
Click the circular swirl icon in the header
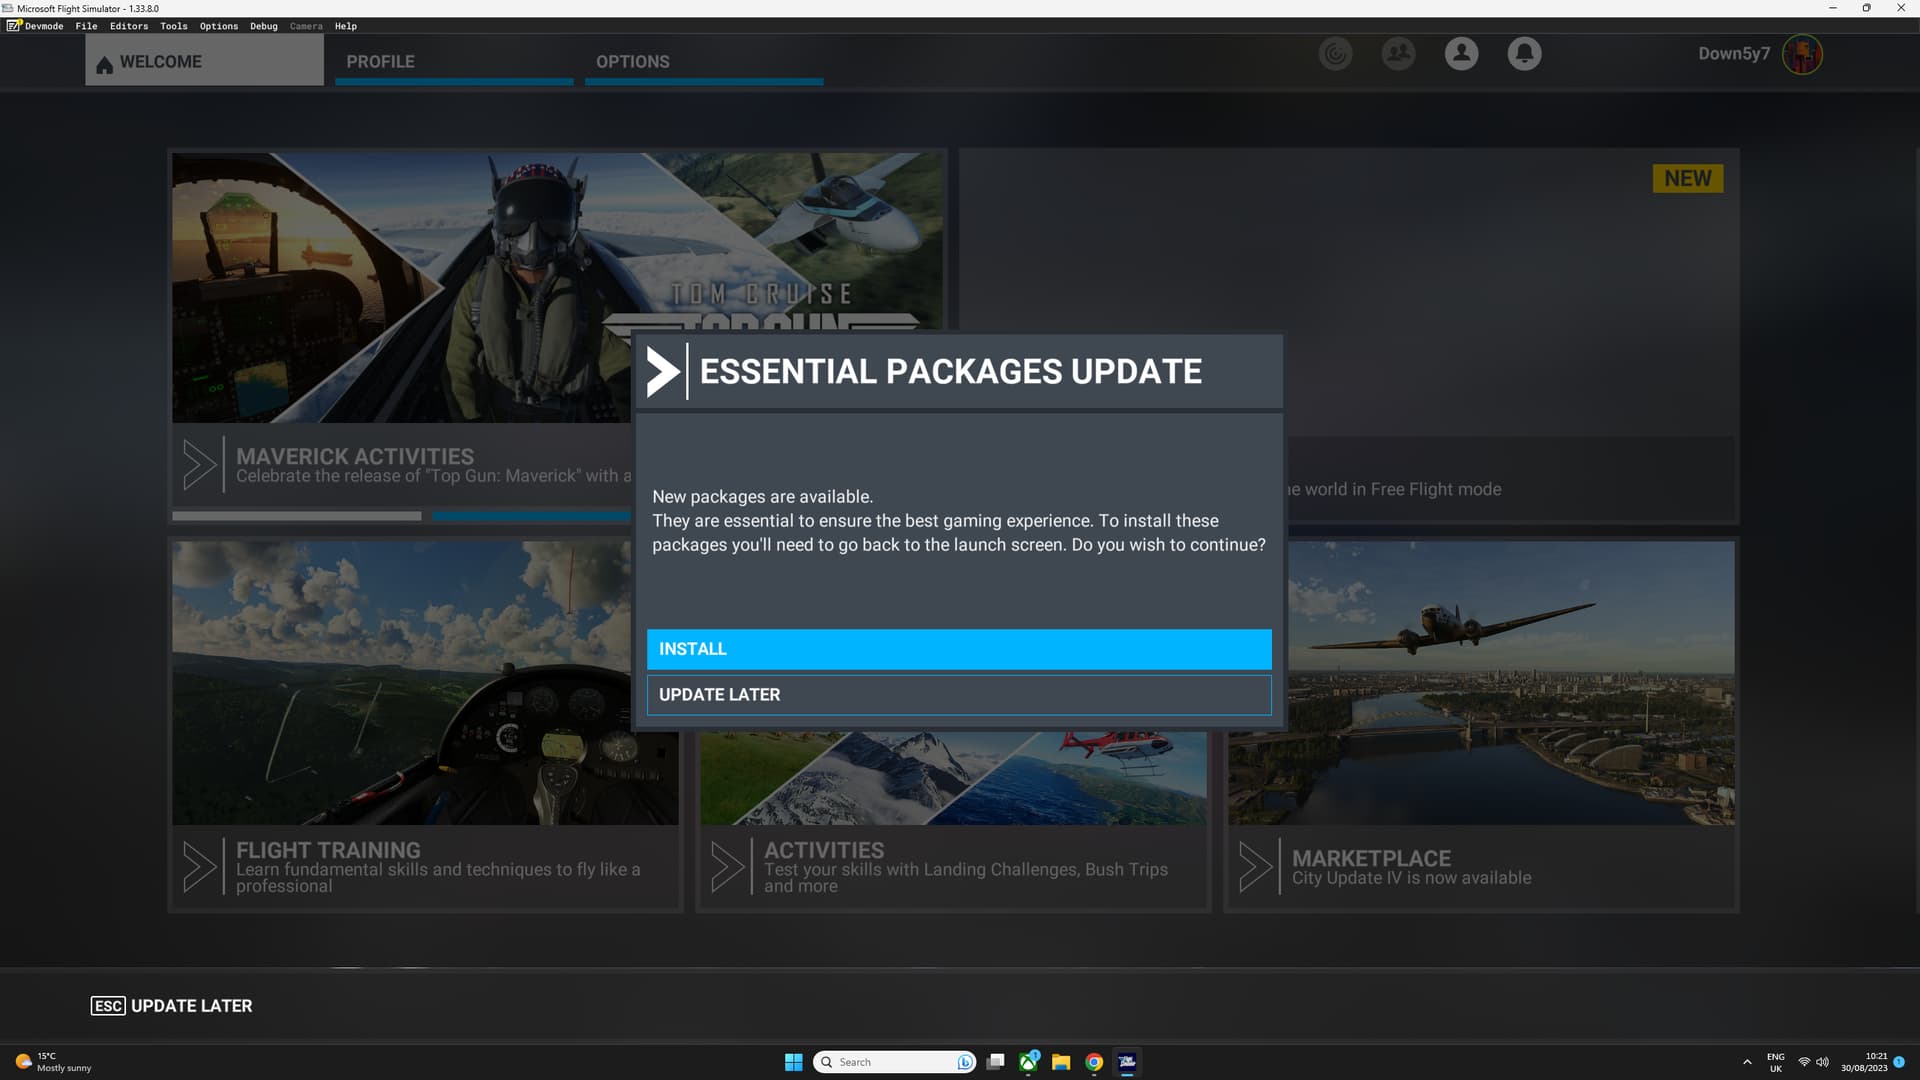point(1335,54)
